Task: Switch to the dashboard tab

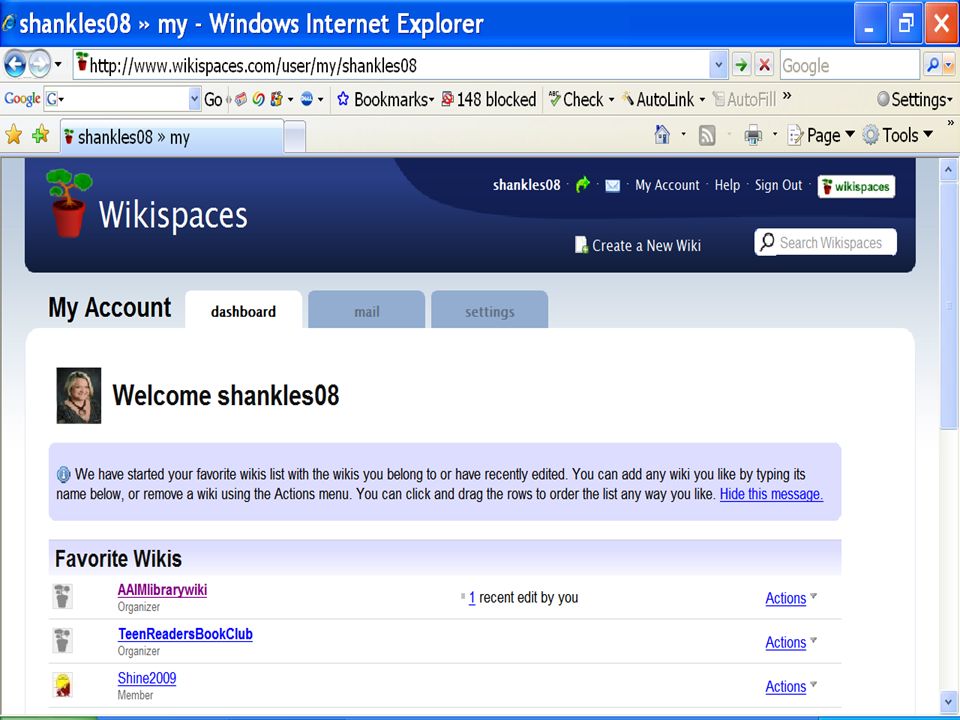Action: coord(243,310)
